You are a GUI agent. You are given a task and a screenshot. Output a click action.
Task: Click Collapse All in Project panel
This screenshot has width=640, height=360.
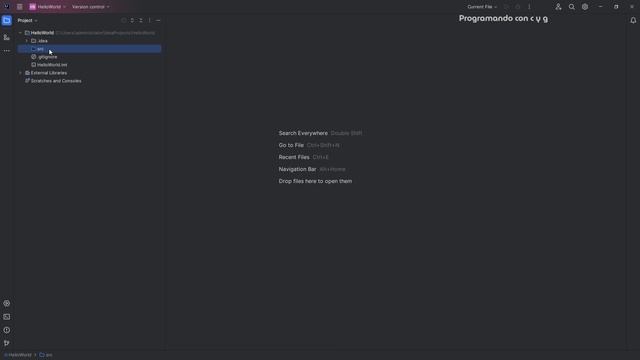point(141,20)
